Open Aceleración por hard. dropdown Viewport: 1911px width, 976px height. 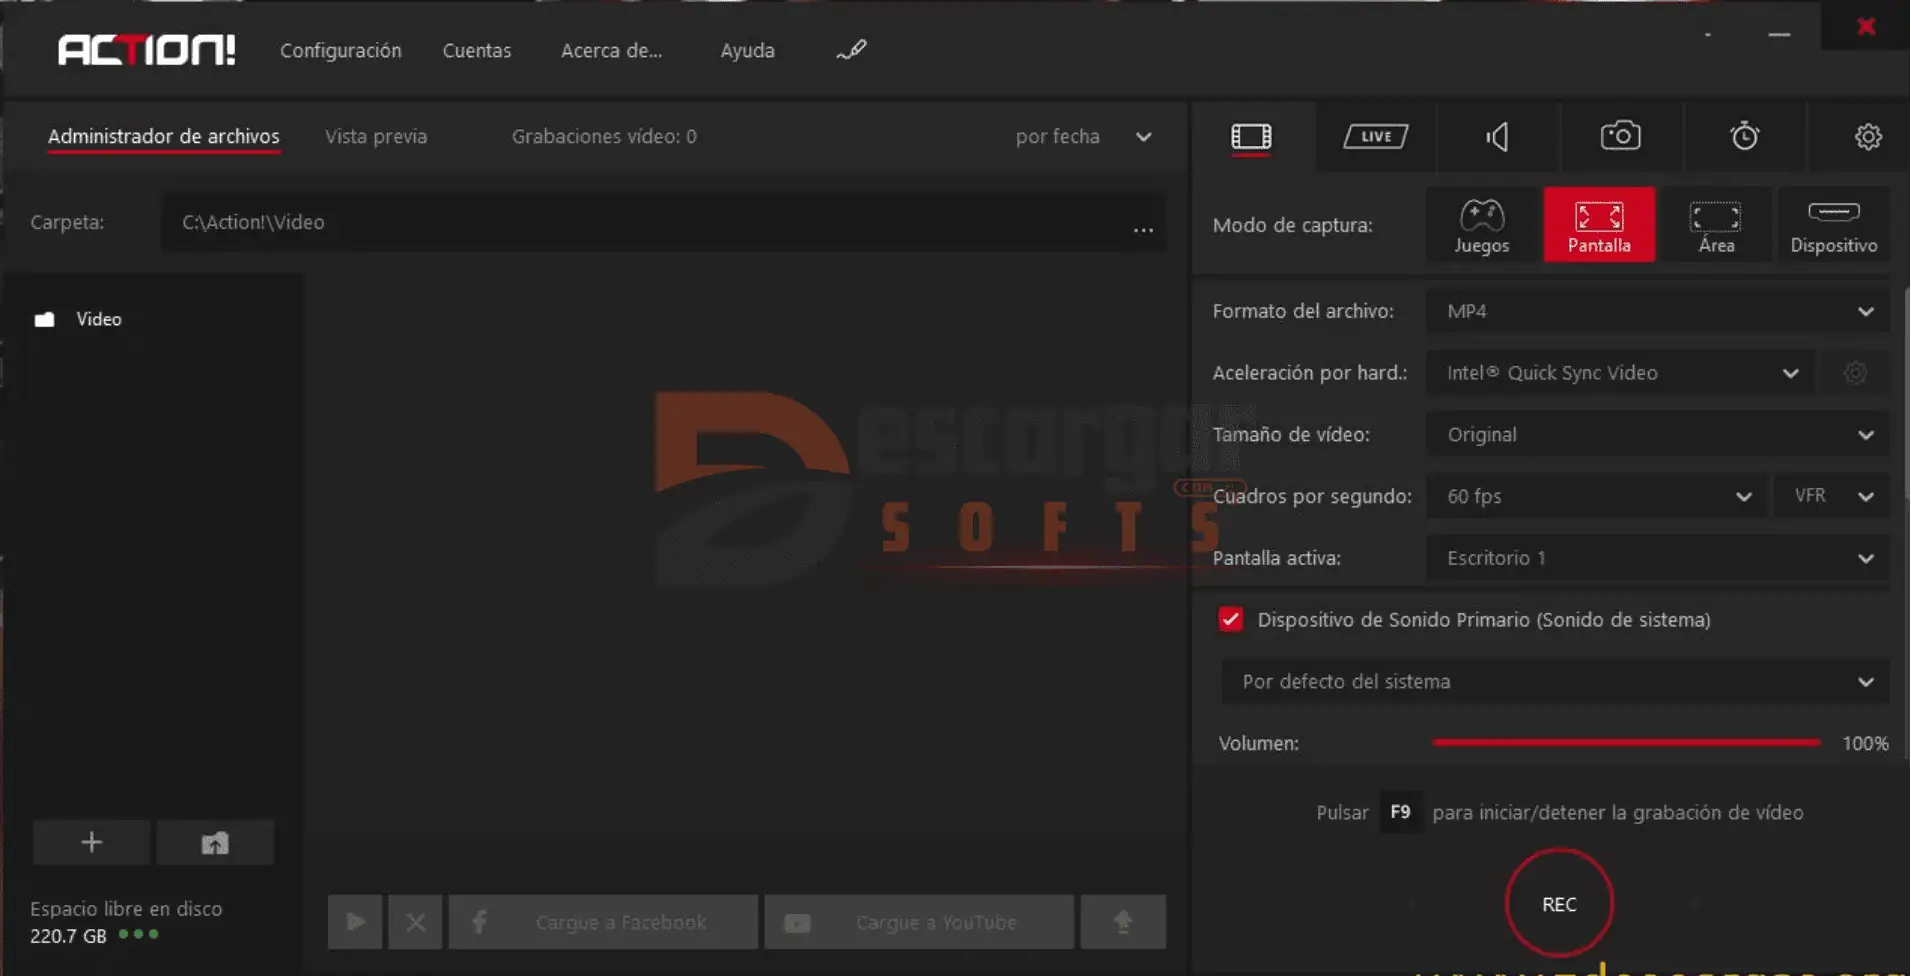point(1620,373)
